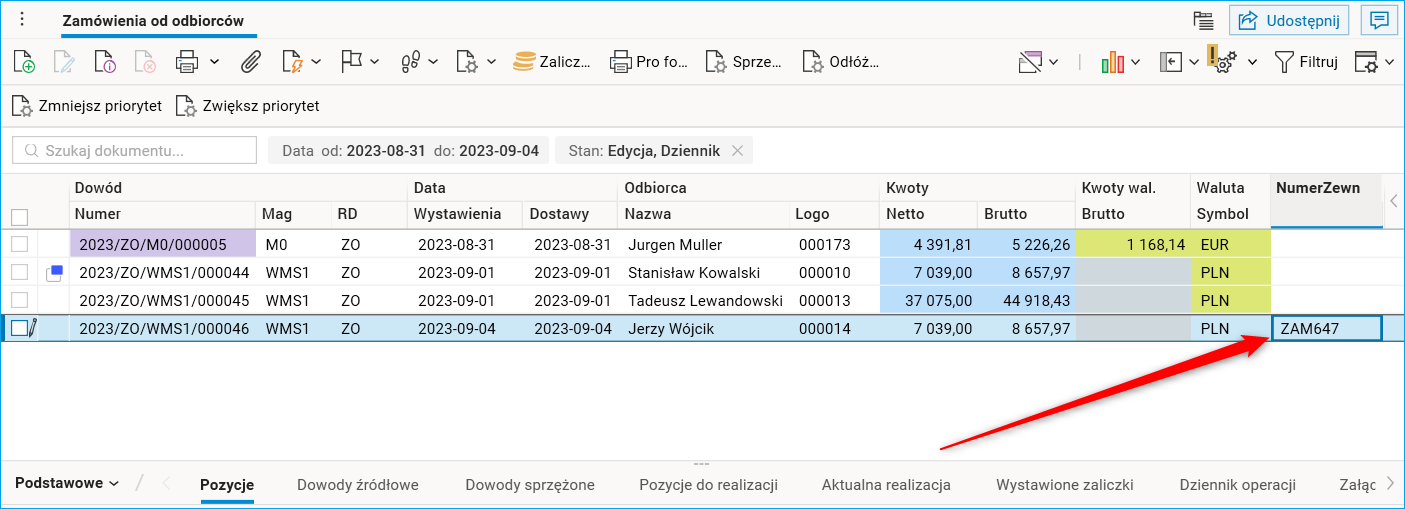
Task: Select the Tadeusz Lewandowski cell
Action: pos(704,300)
